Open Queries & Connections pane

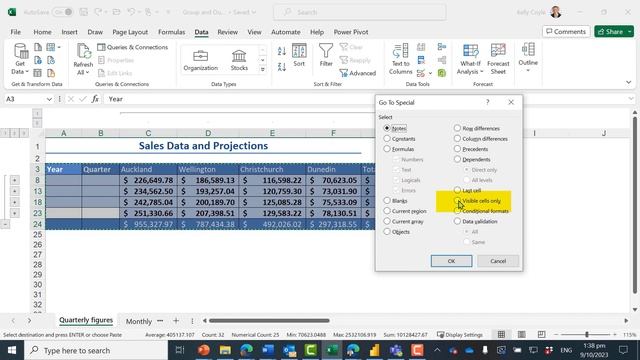(x=133, y=47)
